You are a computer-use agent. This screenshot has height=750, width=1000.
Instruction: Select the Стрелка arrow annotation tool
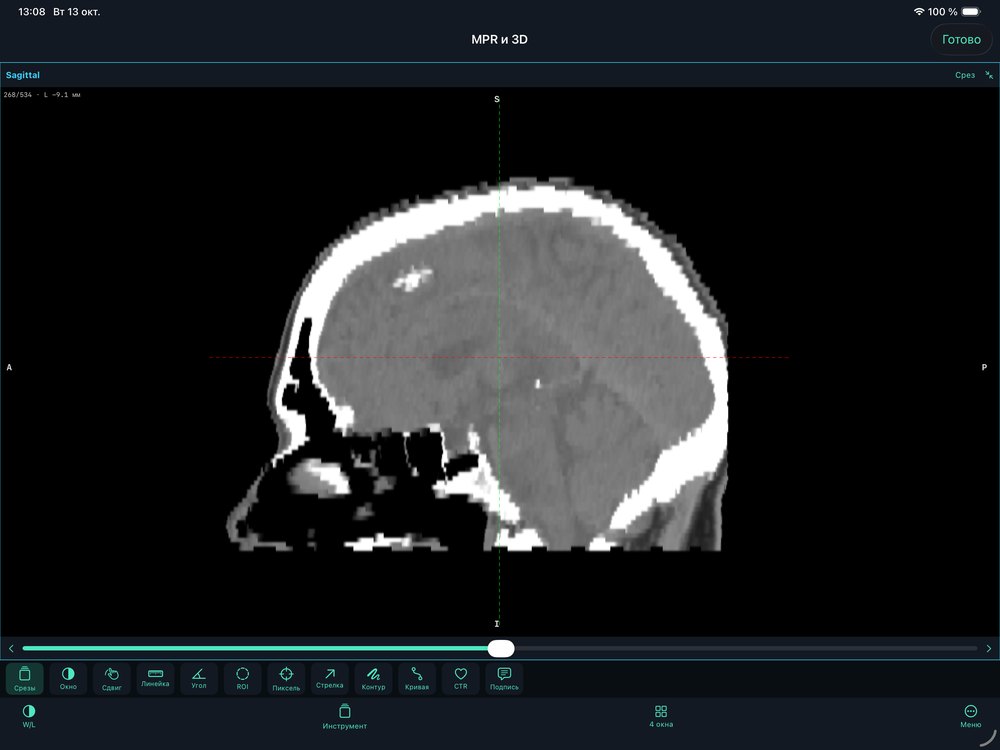click(x=330, y=679)
